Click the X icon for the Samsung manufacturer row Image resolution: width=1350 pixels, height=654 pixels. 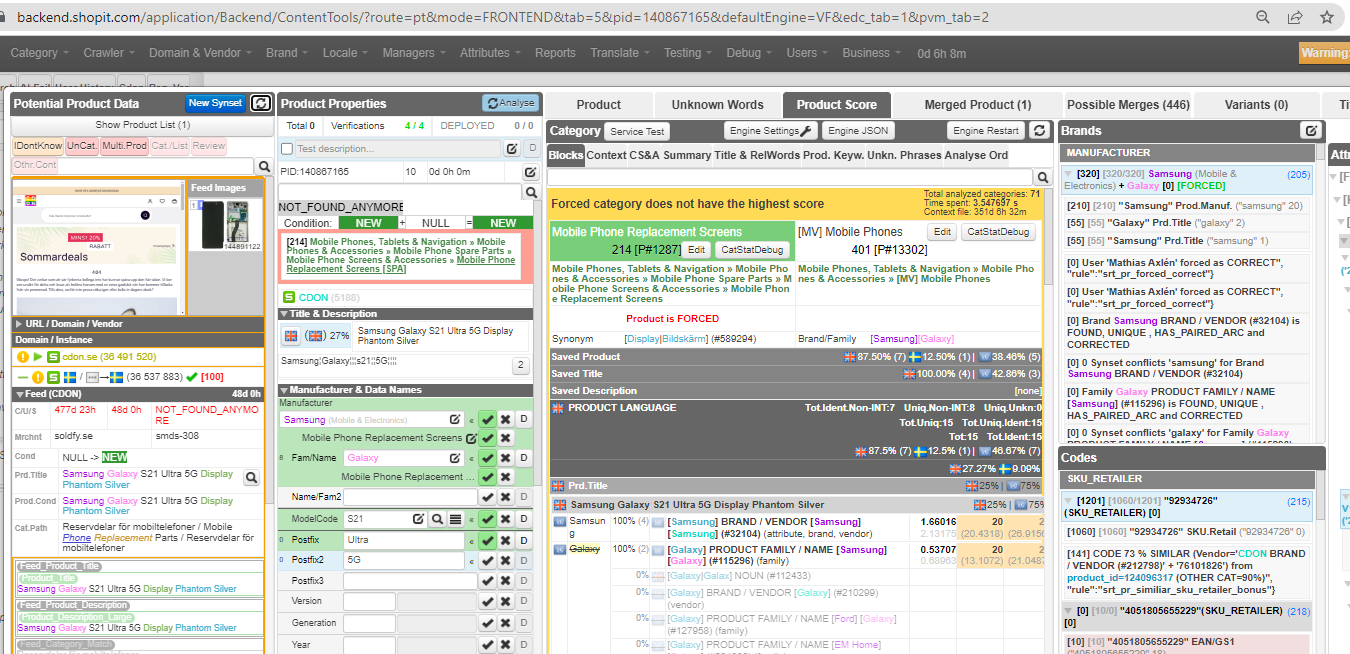click(x=506, y=420)
